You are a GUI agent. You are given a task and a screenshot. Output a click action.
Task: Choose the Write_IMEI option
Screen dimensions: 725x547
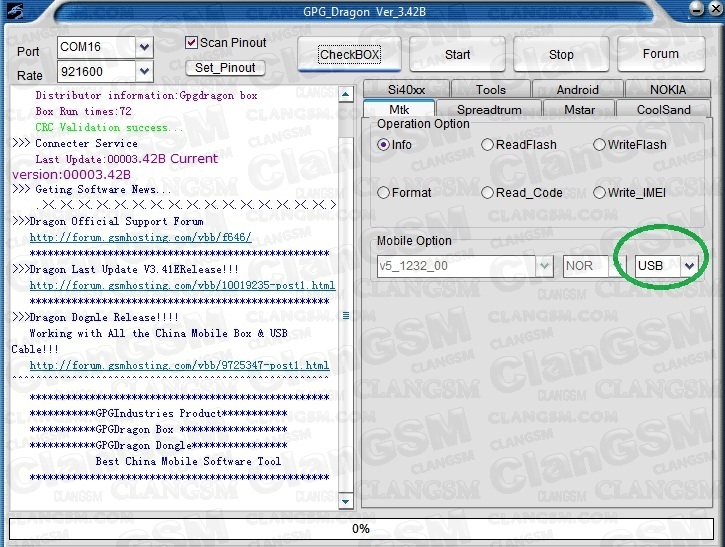tap(600, 193)
